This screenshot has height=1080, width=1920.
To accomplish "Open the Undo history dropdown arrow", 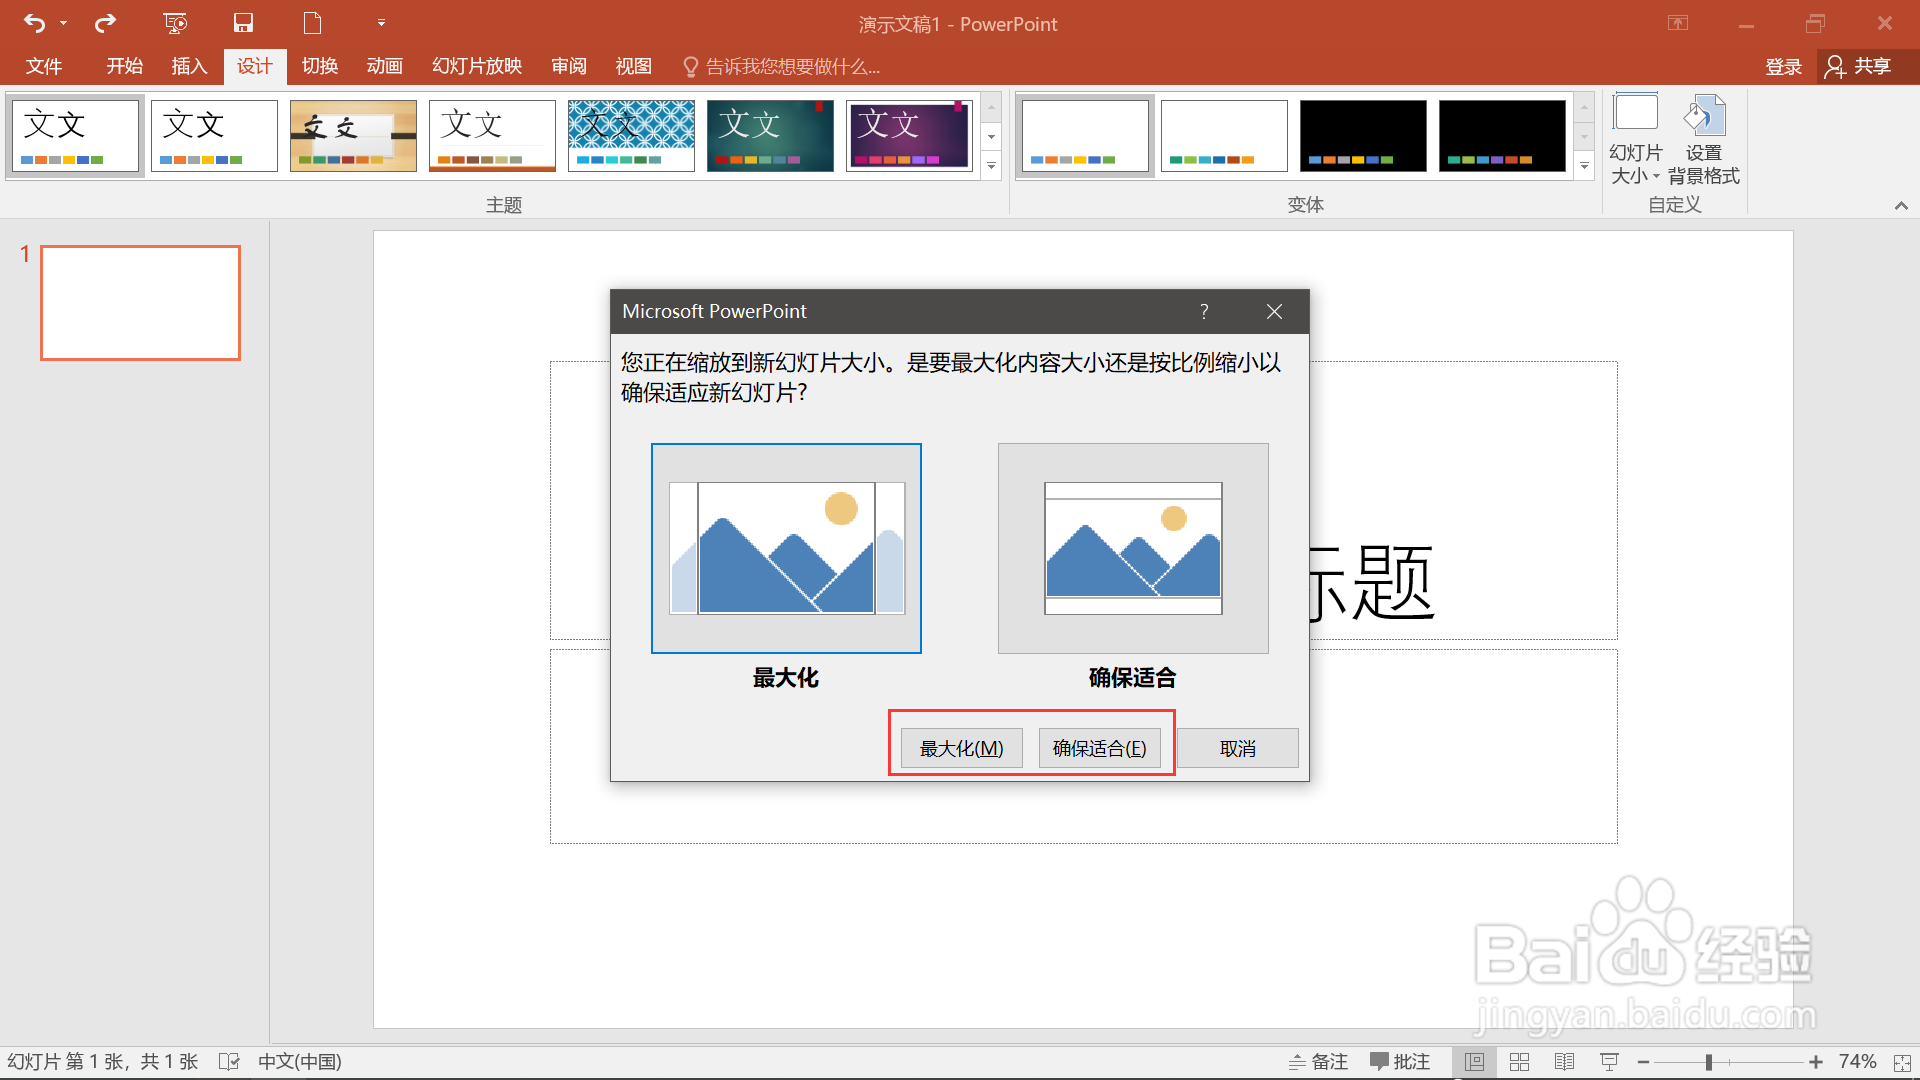I will 63,22.
